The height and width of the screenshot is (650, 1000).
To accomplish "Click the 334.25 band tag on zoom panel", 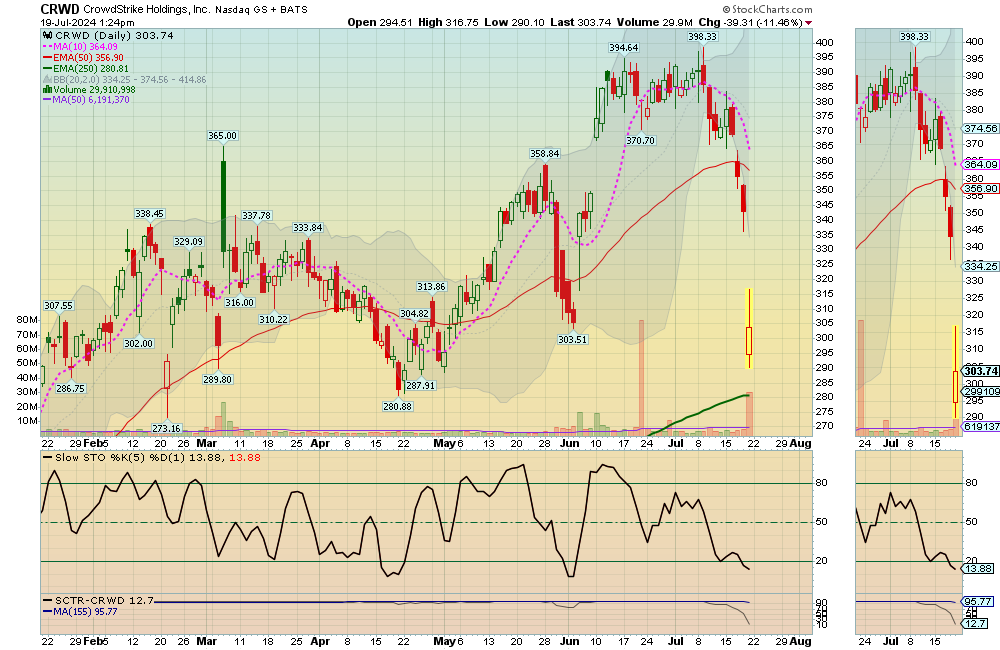I will 980,267.
